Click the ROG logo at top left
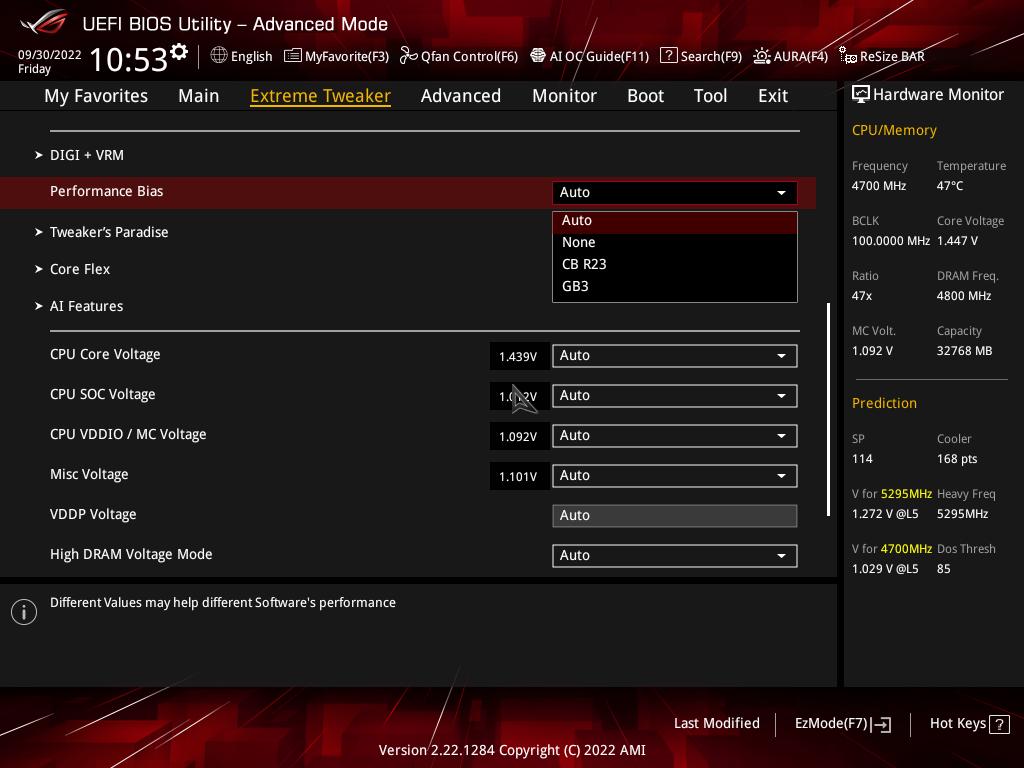The height and width of the screenshot is (768, 1024). click(43, 22)
